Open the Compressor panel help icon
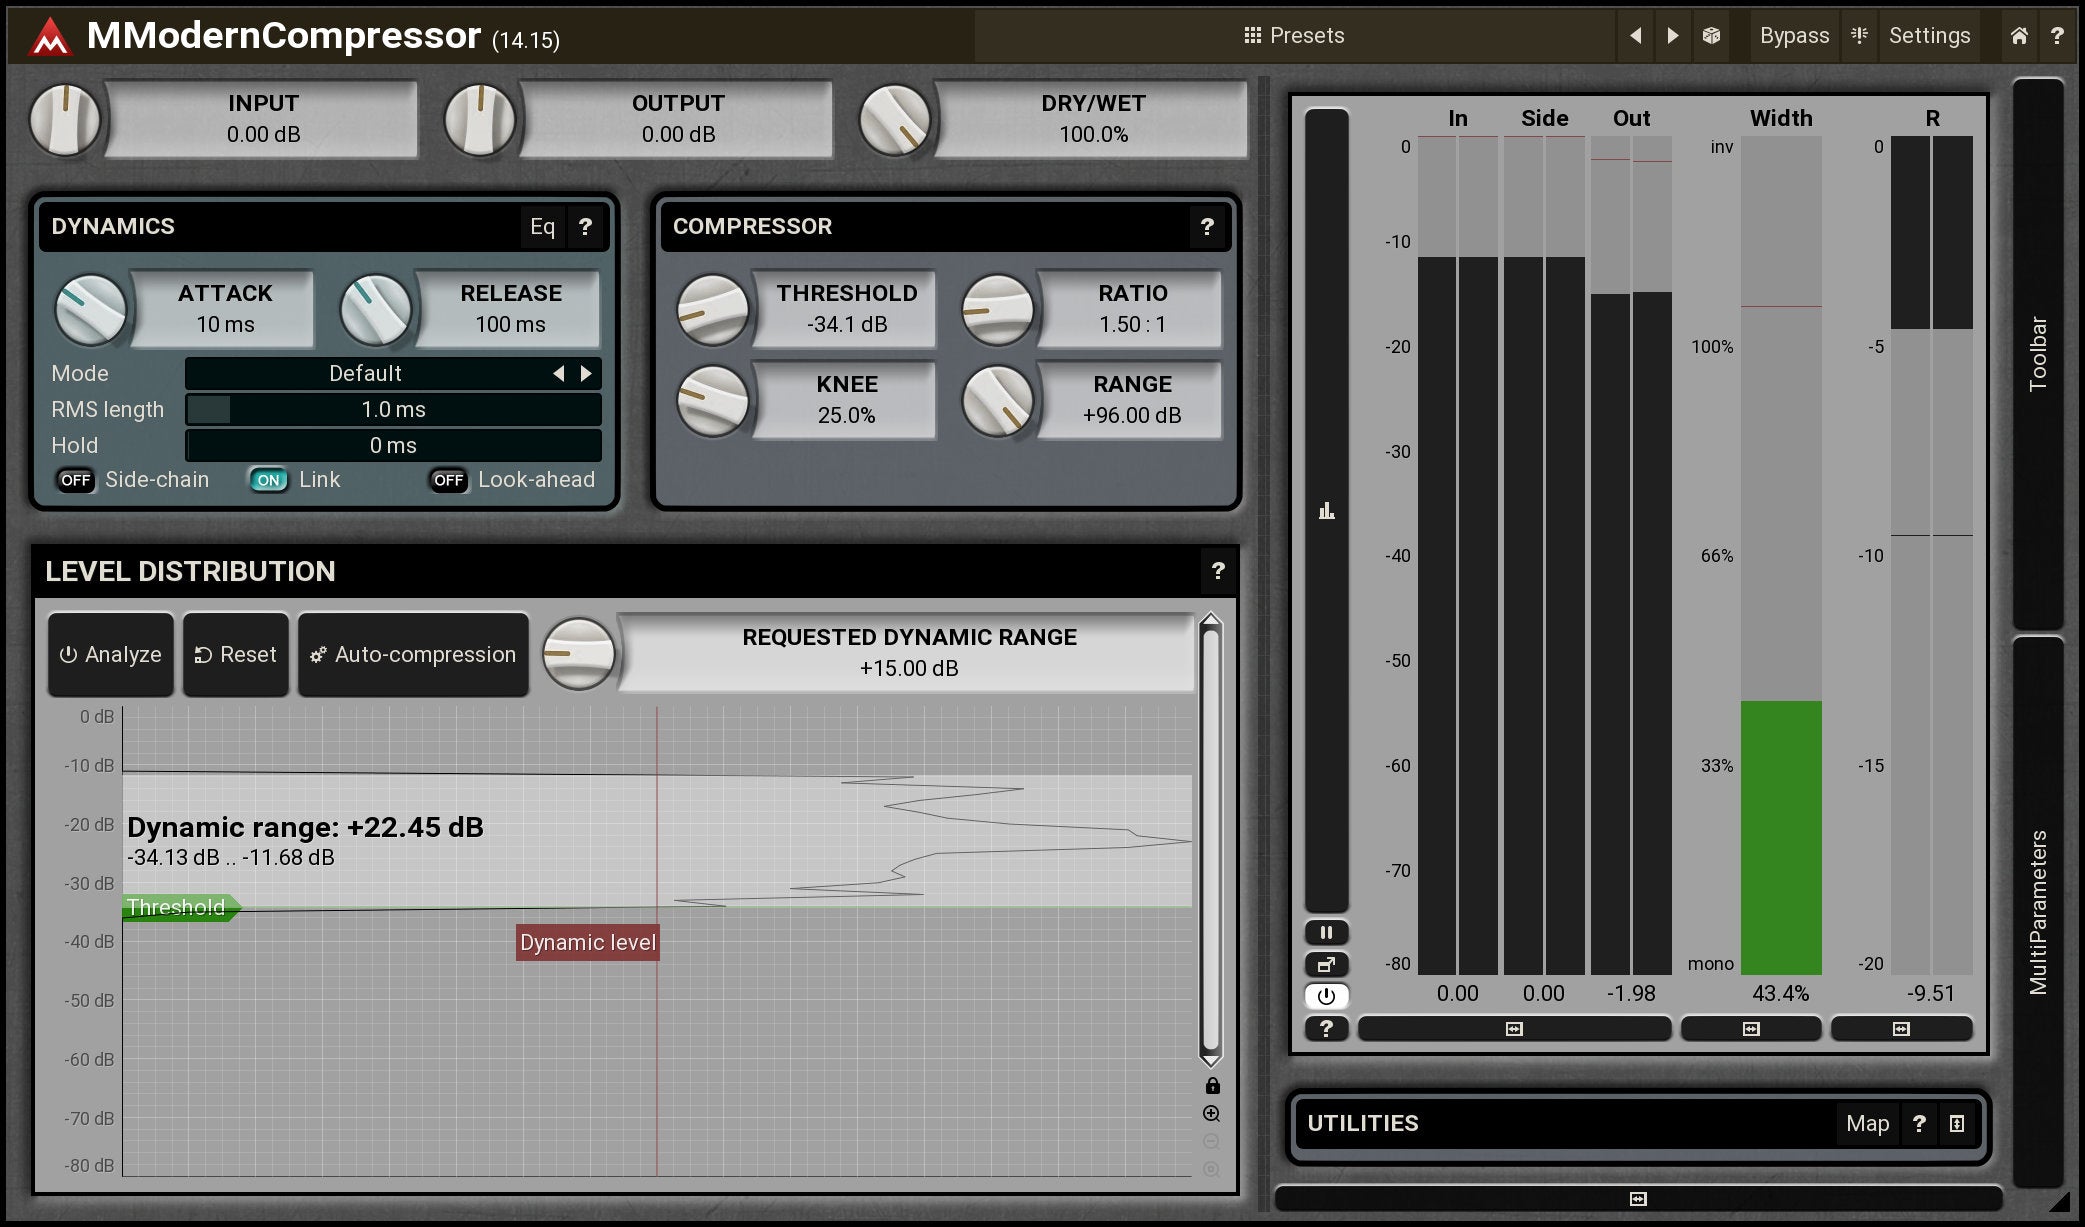This screenshot has width=2085, height=1227. tap(1207, 227)
